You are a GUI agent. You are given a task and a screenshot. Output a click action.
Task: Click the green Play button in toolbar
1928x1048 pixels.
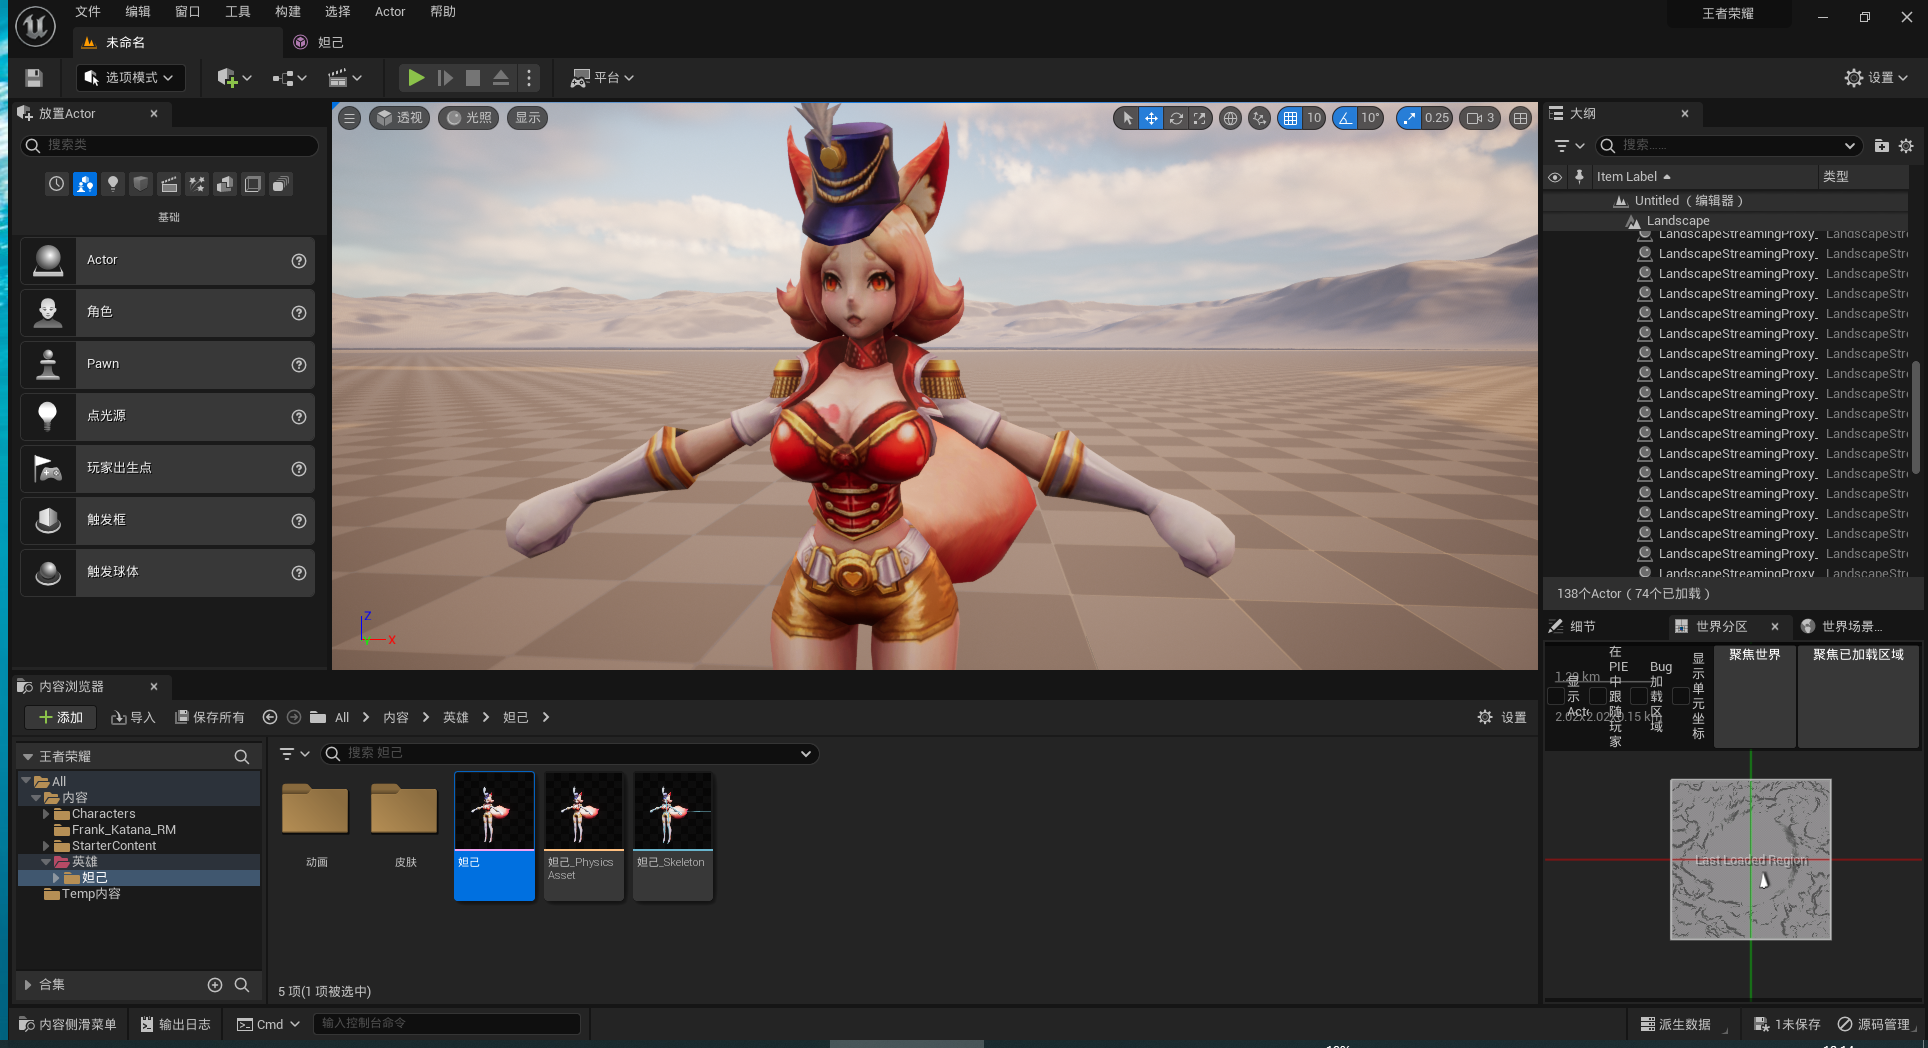(x=416, y=77)
